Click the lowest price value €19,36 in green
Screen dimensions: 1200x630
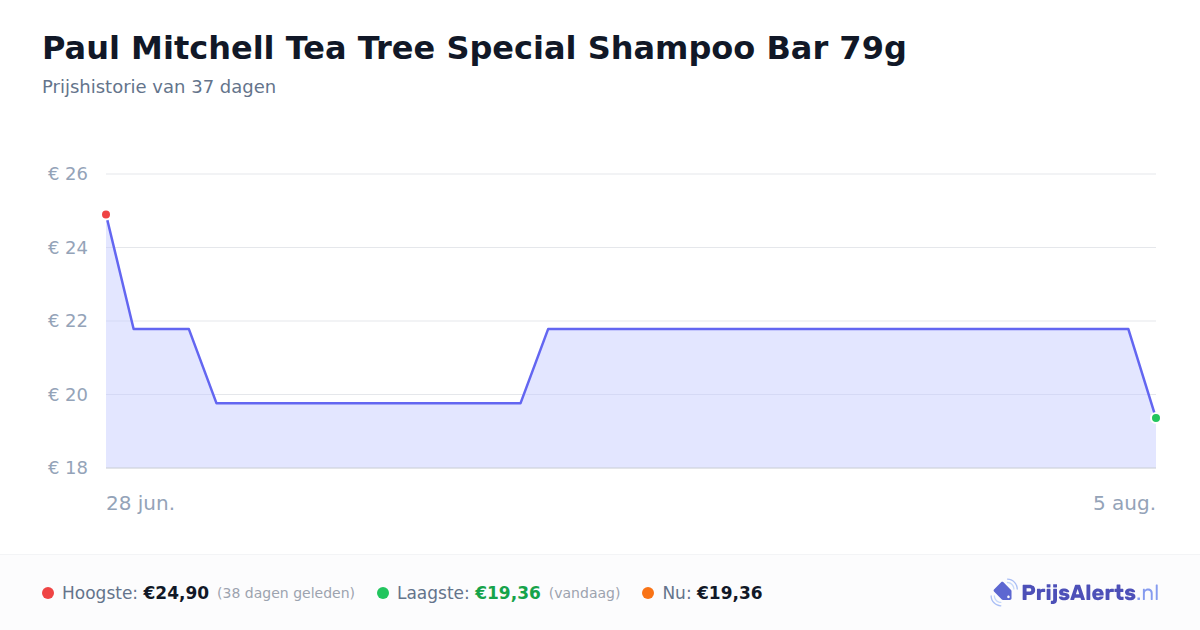coord(508,593)
